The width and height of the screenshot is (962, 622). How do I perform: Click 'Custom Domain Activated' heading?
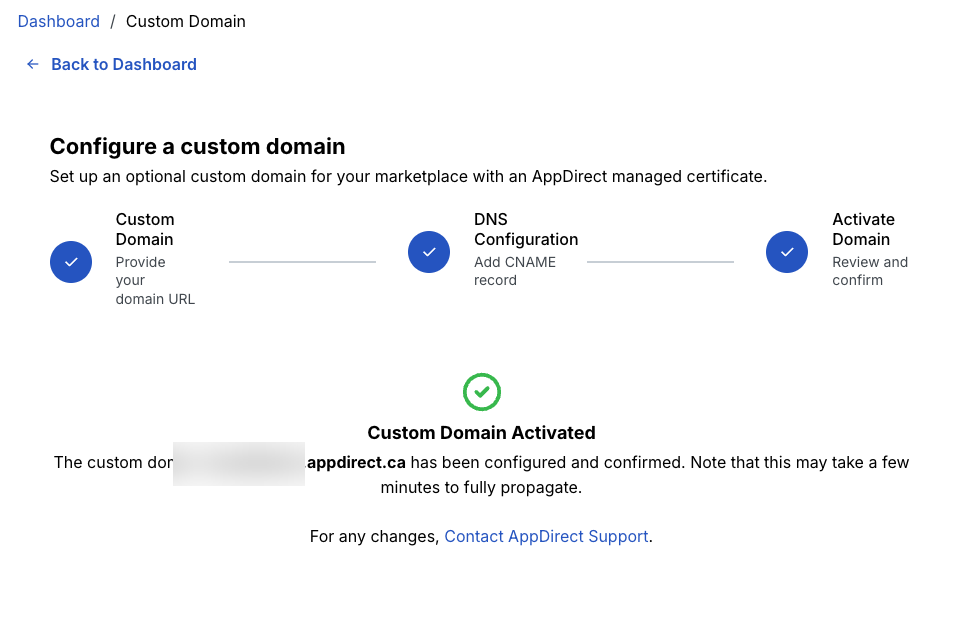(x=482, y=433)
